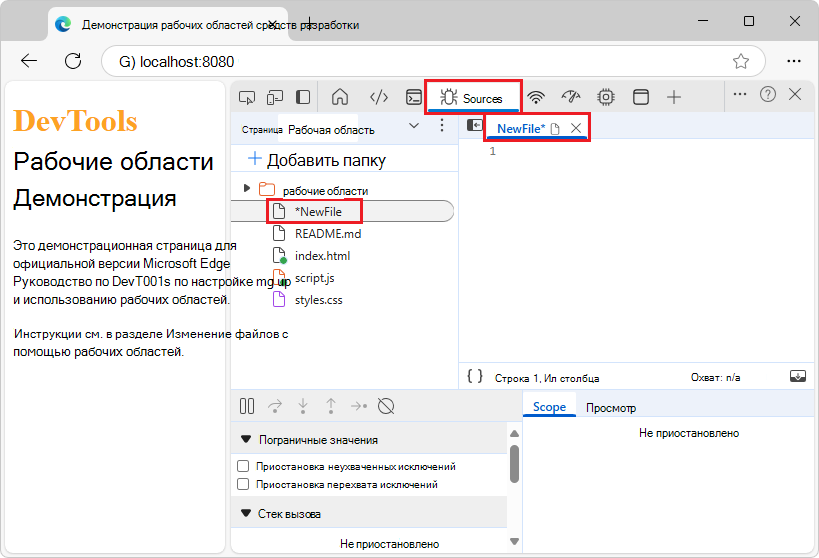Add more tools with plus icon
Screen dimensions: 819x558
pos(674,97)
